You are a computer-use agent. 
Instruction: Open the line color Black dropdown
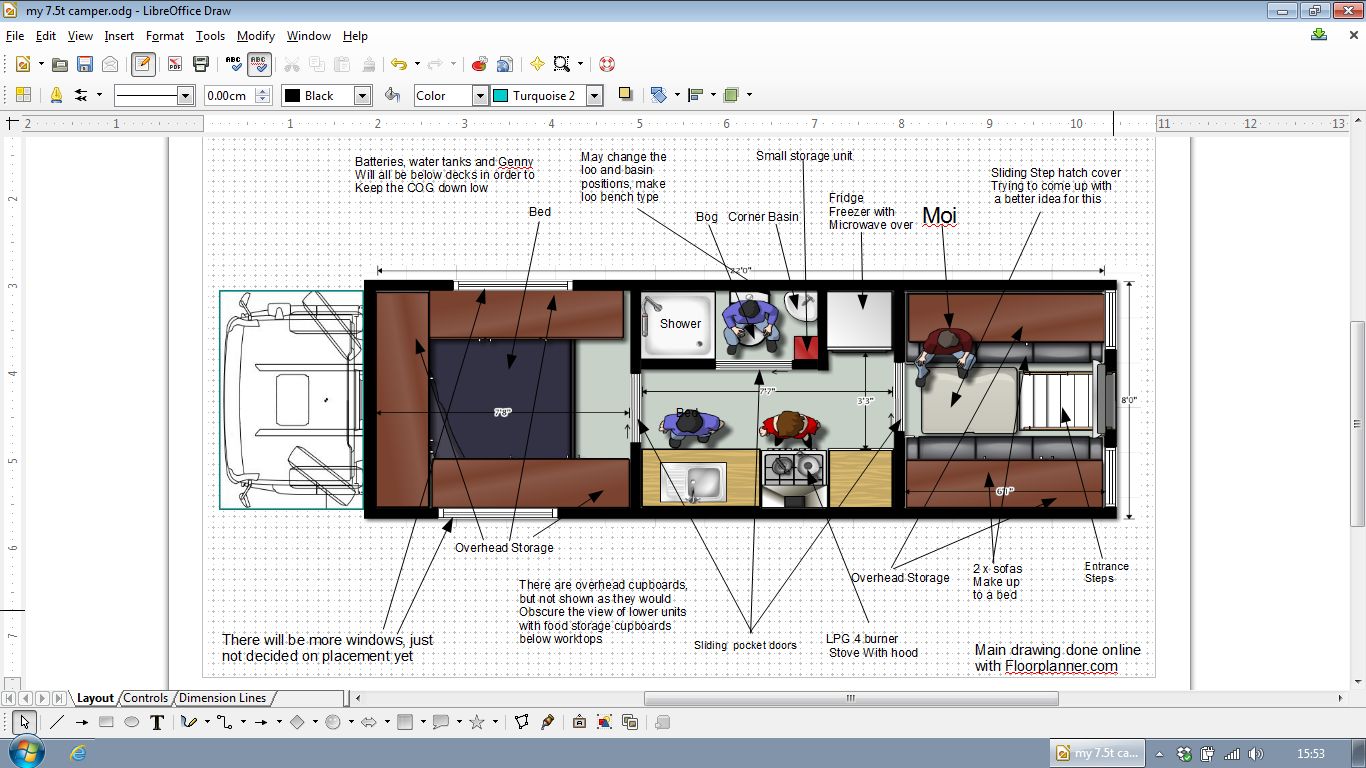(363, 96)
